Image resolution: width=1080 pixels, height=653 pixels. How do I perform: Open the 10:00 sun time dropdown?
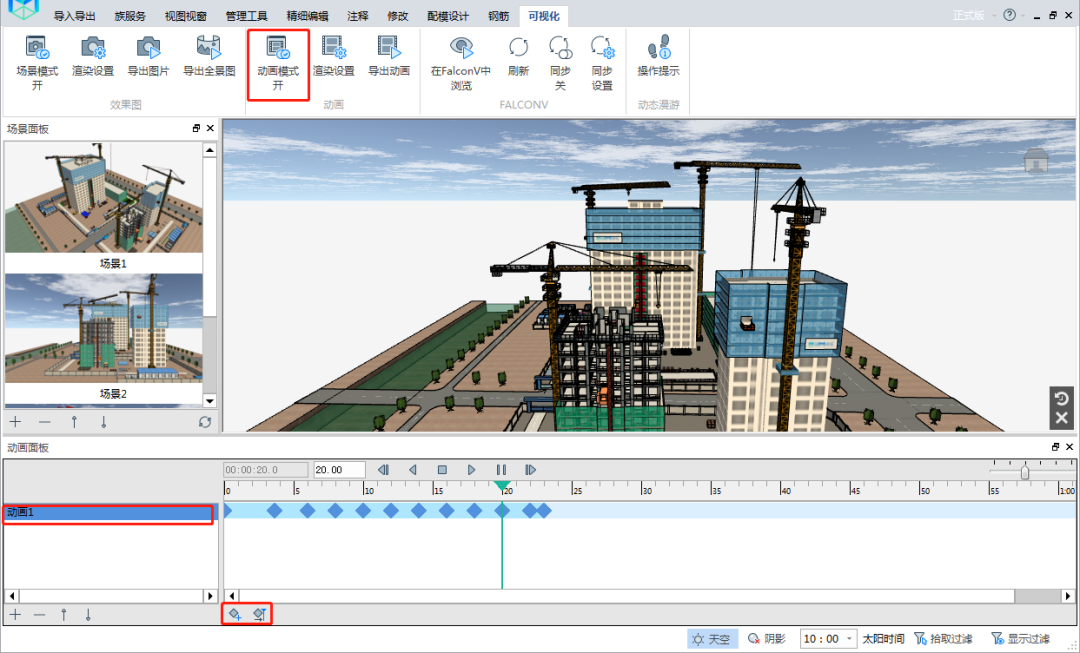pyautogui.click(x=828, y=637)
